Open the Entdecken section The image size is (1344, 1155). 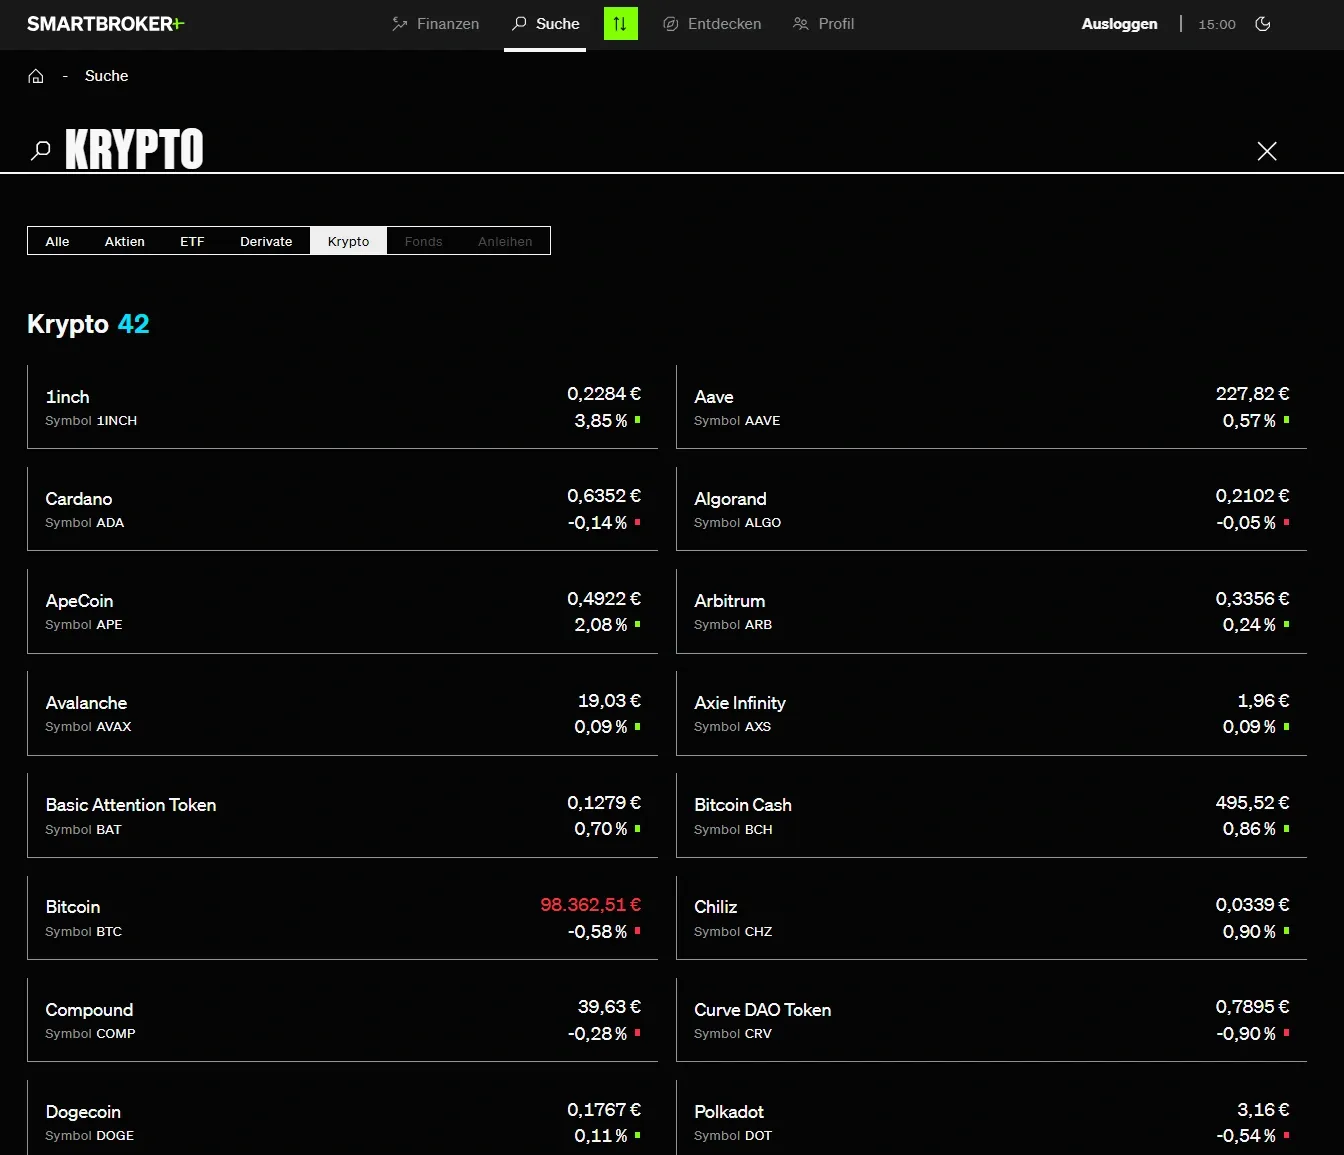click(x=712, y=24)
